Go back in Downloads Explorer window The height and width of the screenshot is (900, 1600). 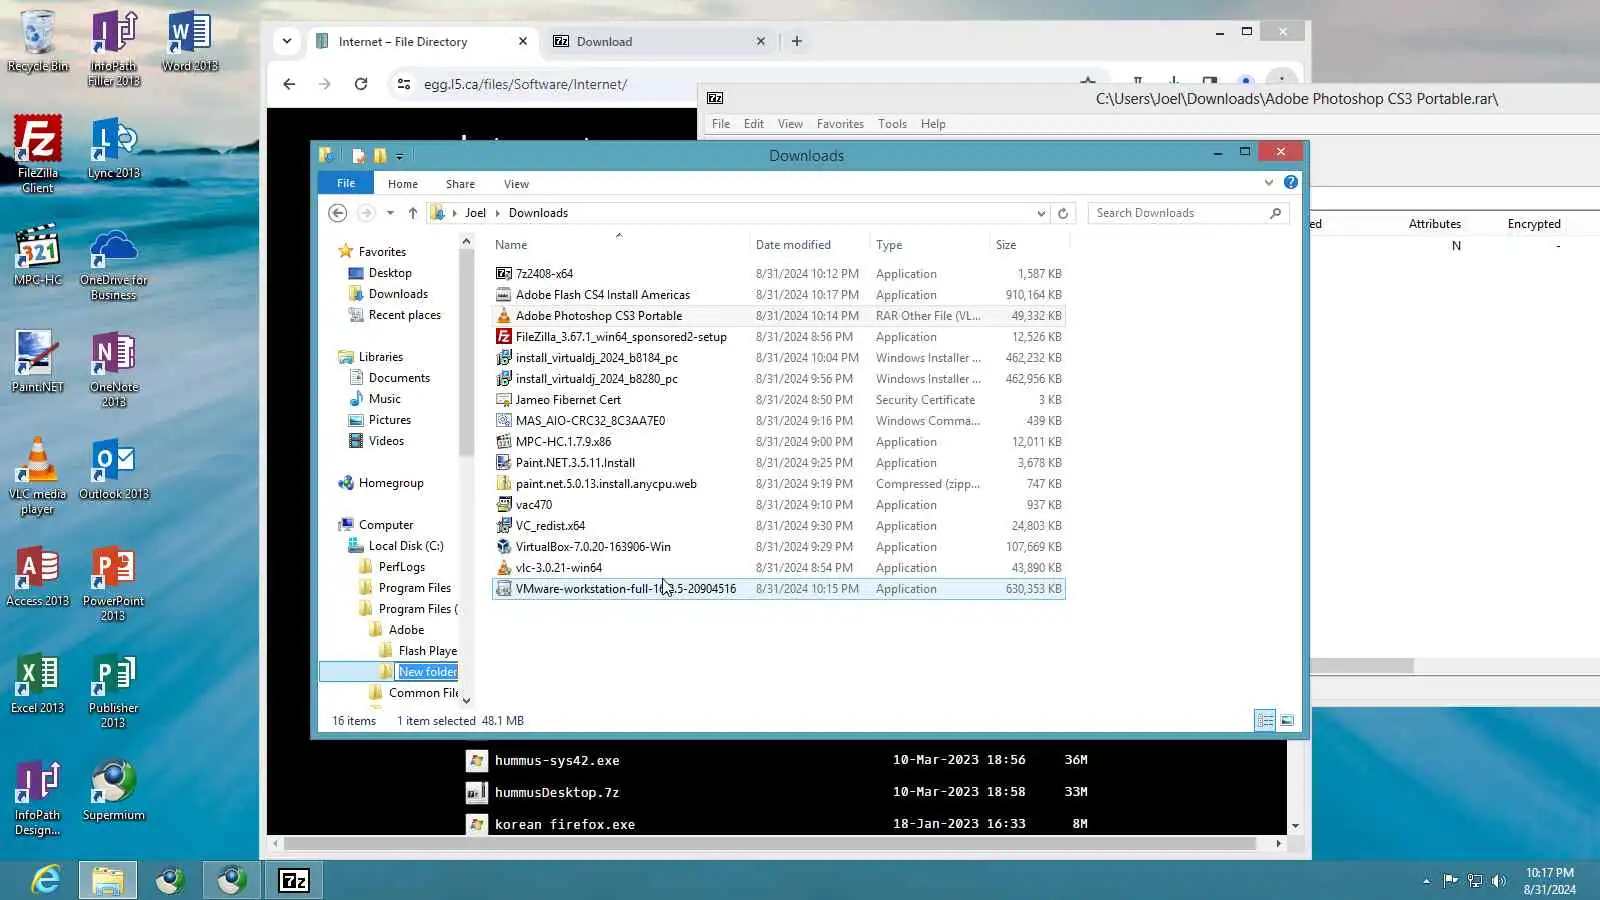pyautogui.click(x=338, y=213)
